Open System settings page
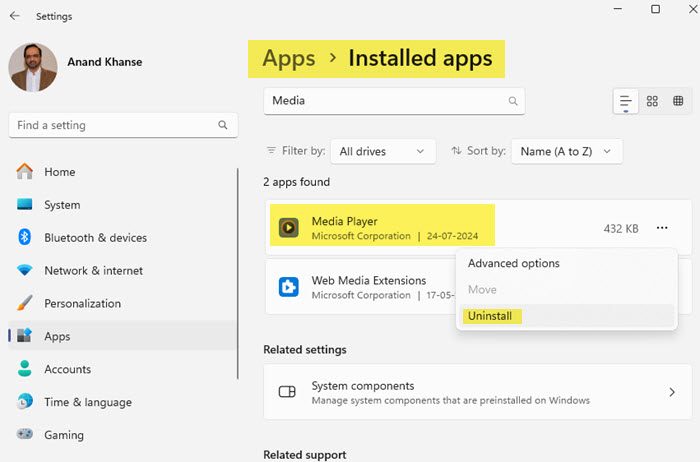700x462 pixels. coord(123,205)
